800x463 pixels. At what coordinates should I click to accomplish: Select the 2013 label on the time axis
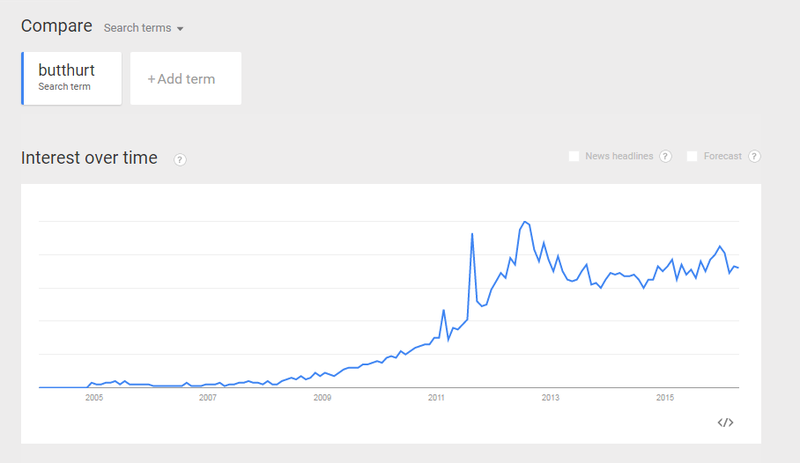click(x=550, y=398)
